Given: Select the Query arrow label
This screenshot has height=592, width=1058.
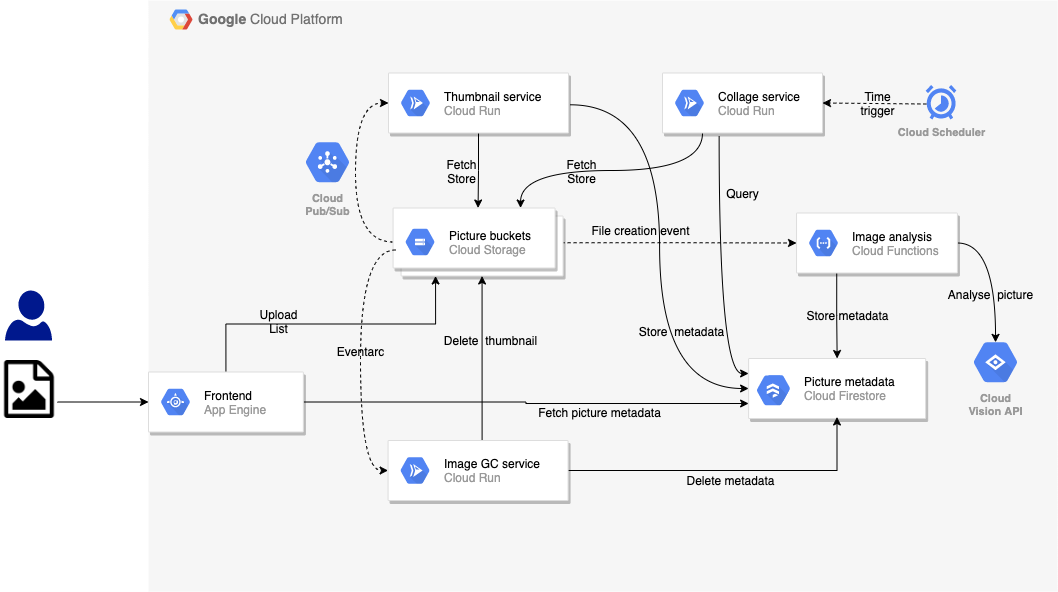Looking at the screenshot, I should (x=742, y=194).
